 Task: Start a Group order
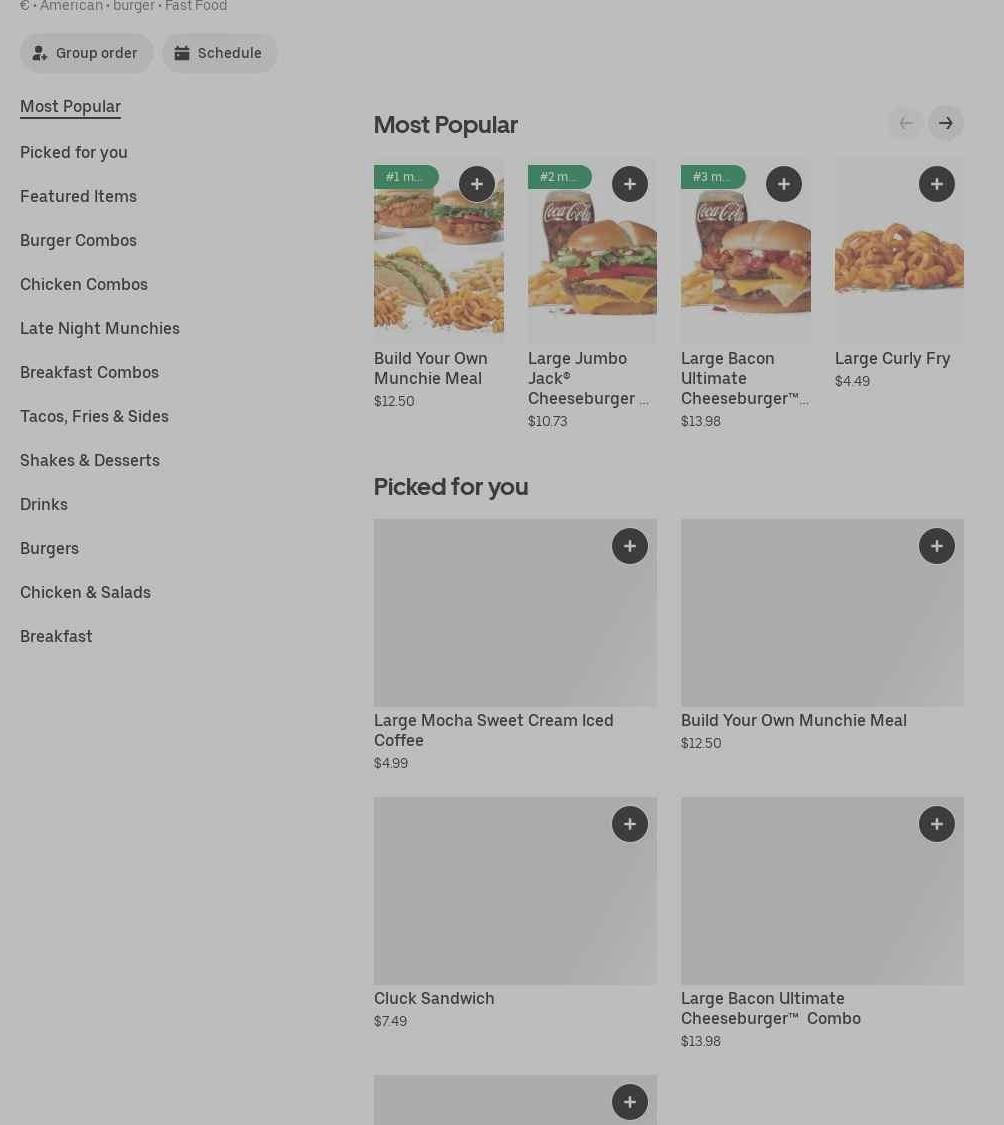click(x=87, y=53)
